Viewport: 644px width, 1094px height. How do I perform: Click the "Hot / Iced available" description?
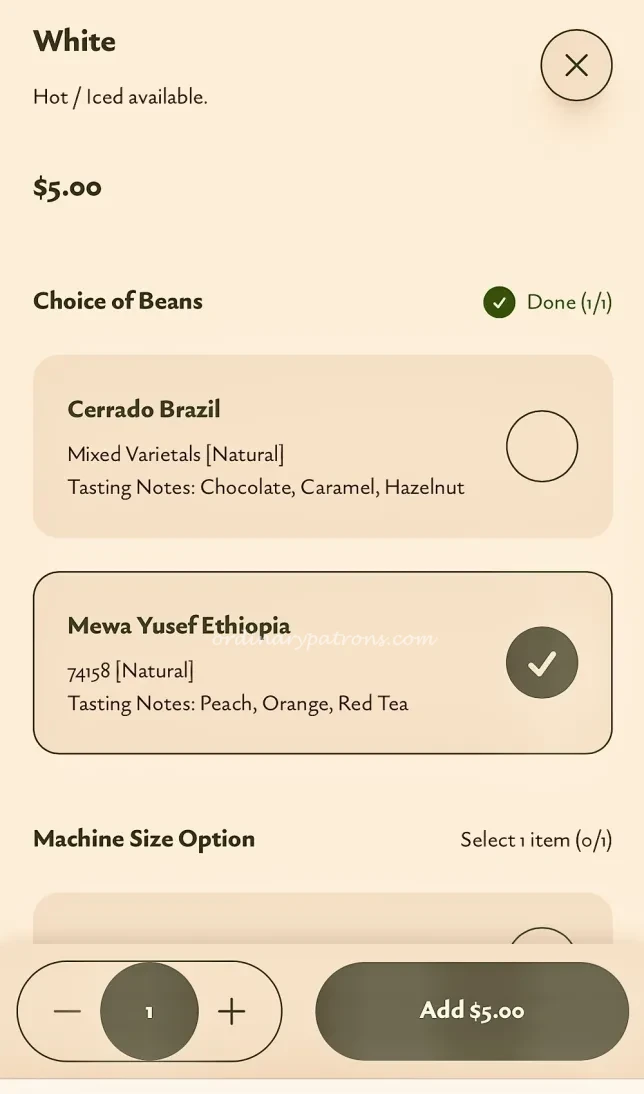pyautogui.click(x=120, y=97)
